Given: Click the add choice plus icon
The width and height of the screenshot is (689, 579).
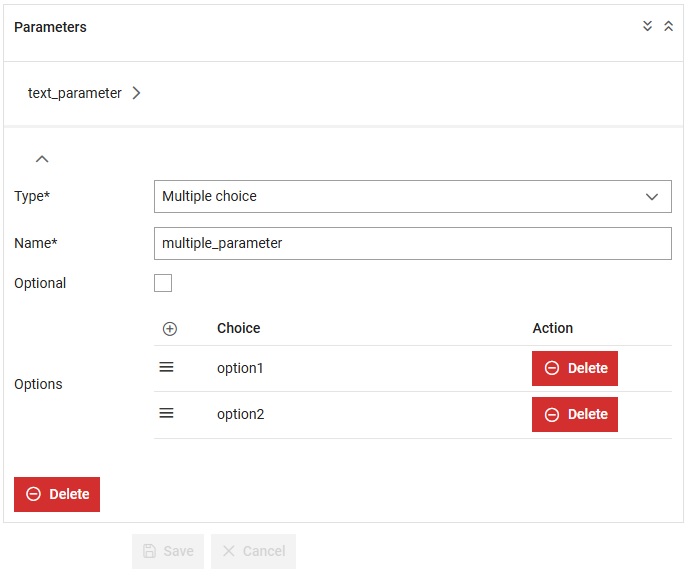Looking at the screenshot, I should tap(170, 329).
